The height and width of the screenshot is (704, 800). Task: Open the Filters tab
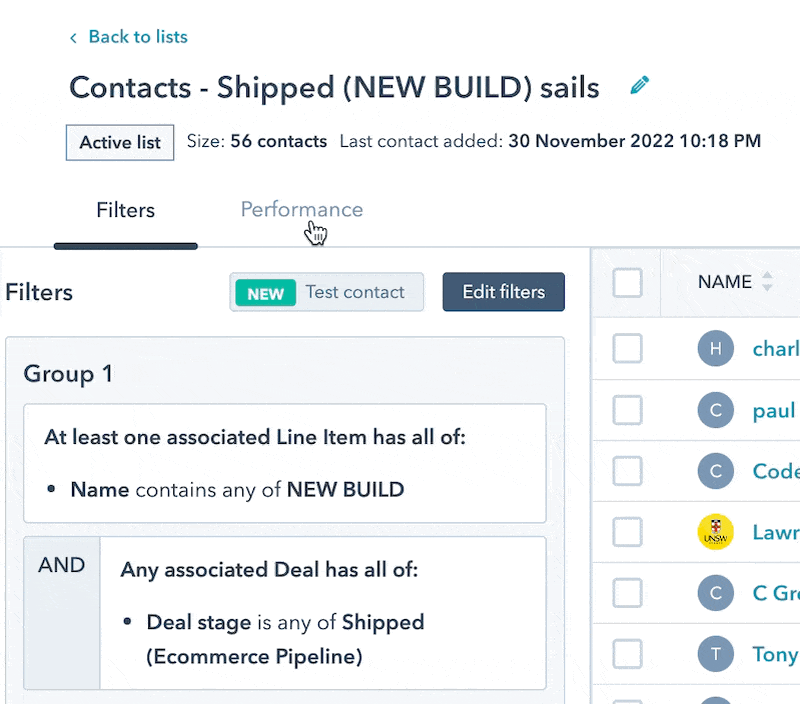[125, 210]
